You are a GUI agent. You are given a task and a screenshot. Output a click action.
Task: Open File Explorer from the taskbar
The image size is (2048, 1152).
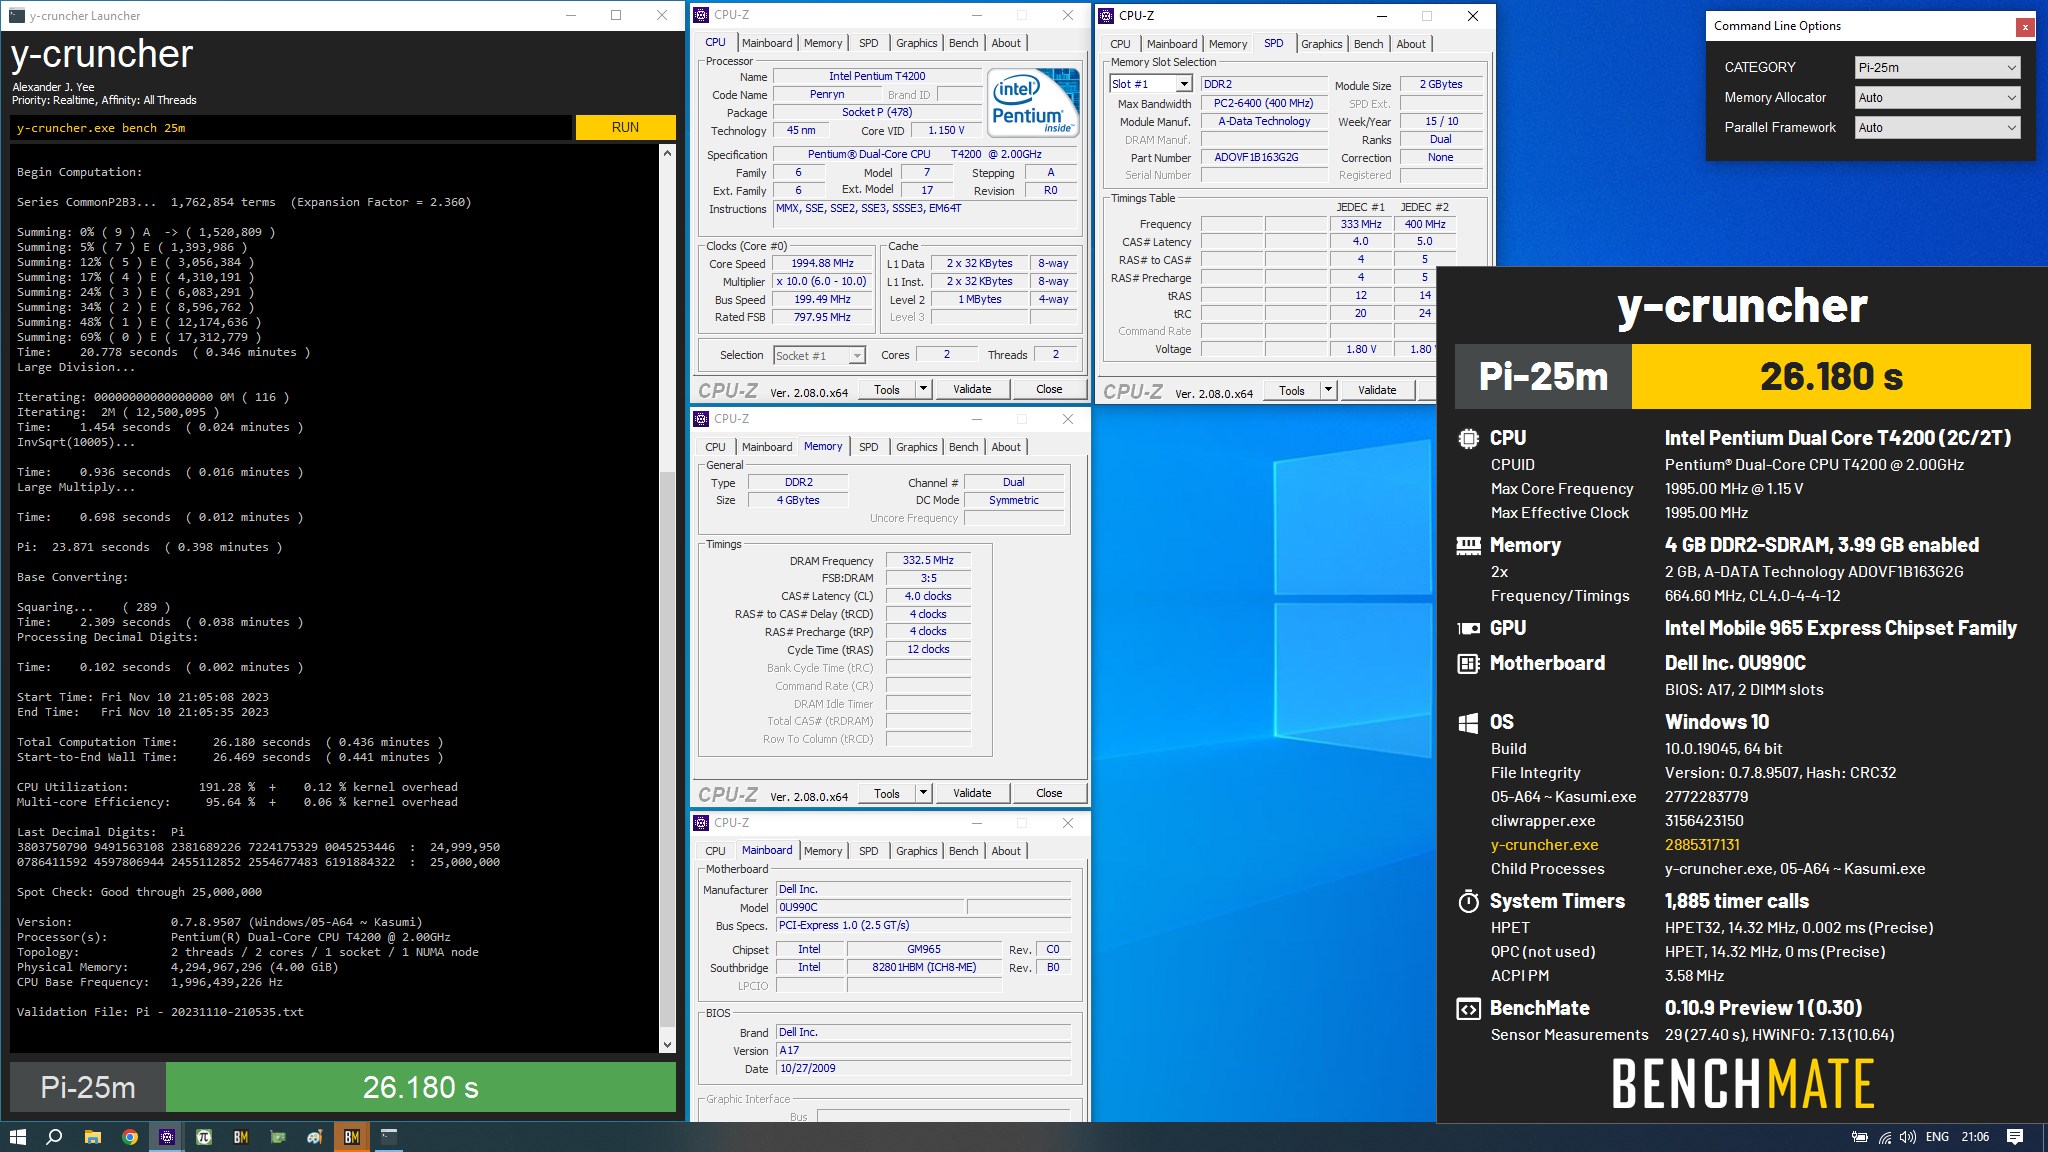(x=92, y=1137)
